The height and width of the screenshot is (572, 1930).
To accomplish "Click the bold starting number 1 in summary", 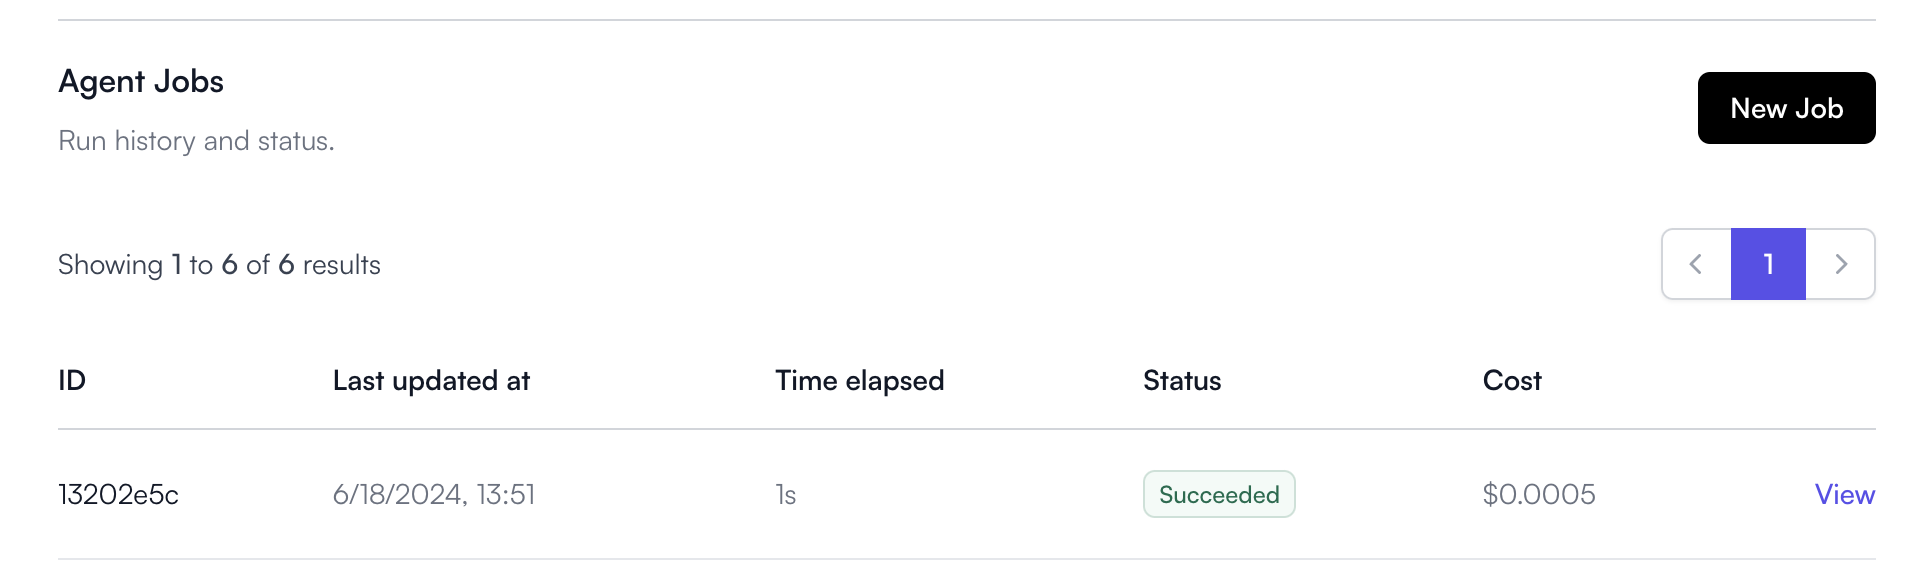I will pos(177,264).
